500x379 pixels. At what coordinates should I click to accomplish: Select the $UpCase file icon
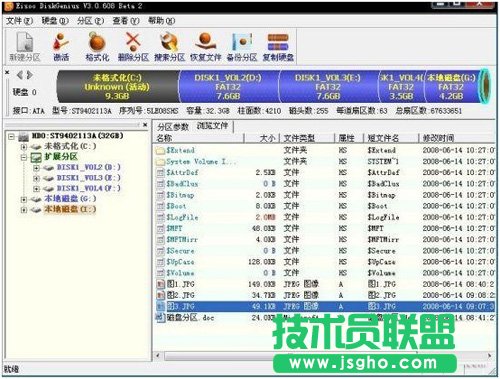coord(161,262)
